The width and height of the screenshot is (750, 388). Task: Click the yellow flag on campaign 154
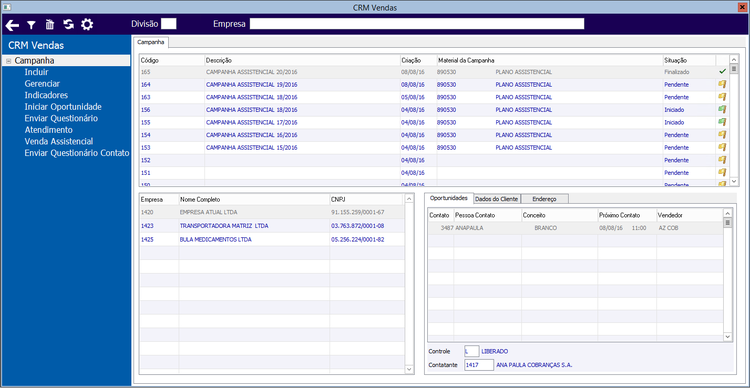pos(722,134)
